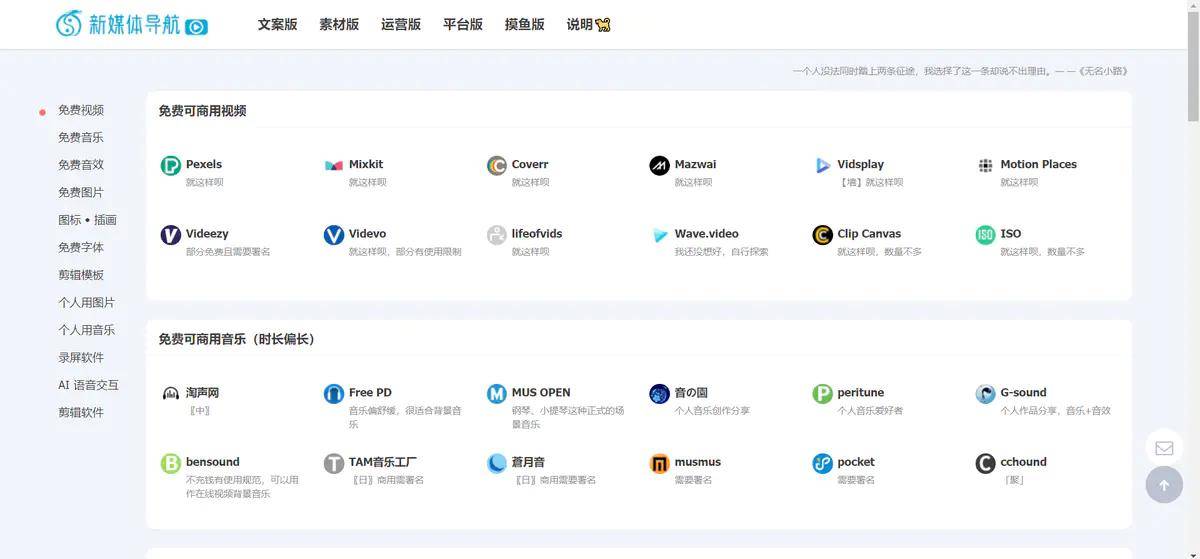Click the Coverr site icon
Viewport: 1200px width, 559px height.
tap(497, 166)
